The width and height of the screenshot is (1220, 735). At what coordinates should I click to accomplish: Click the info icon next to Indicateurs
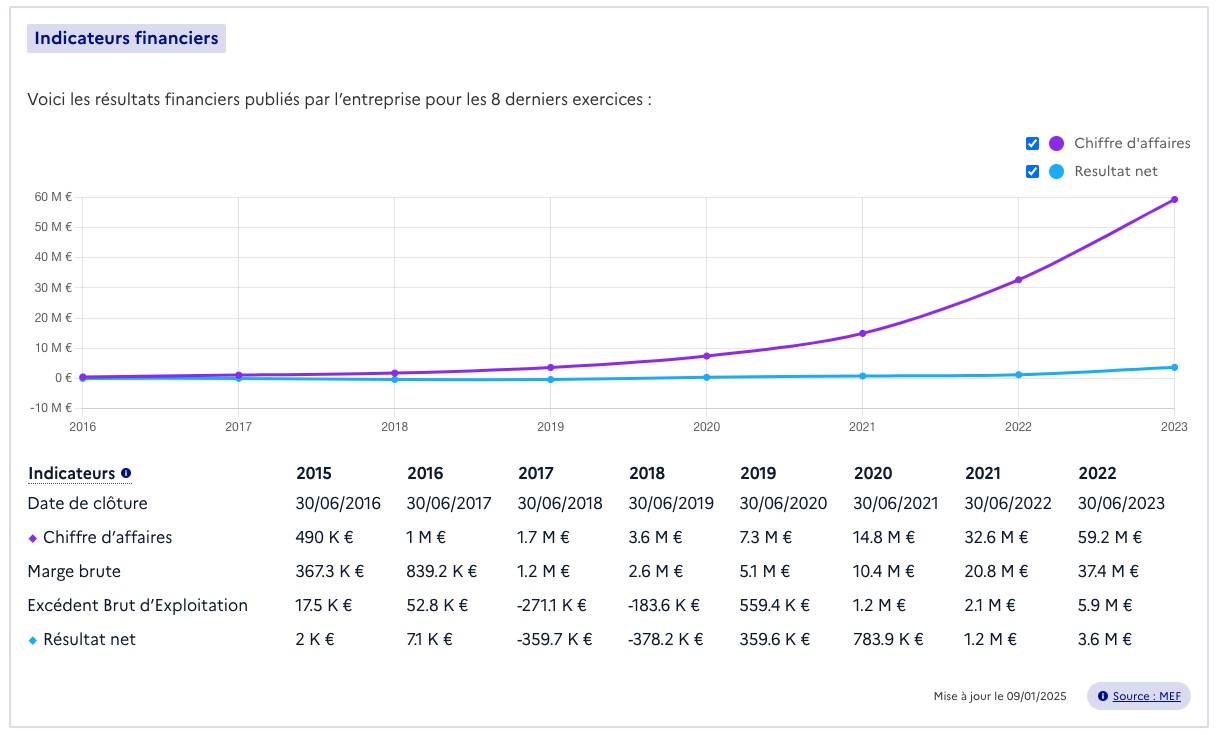click(126, 474)
